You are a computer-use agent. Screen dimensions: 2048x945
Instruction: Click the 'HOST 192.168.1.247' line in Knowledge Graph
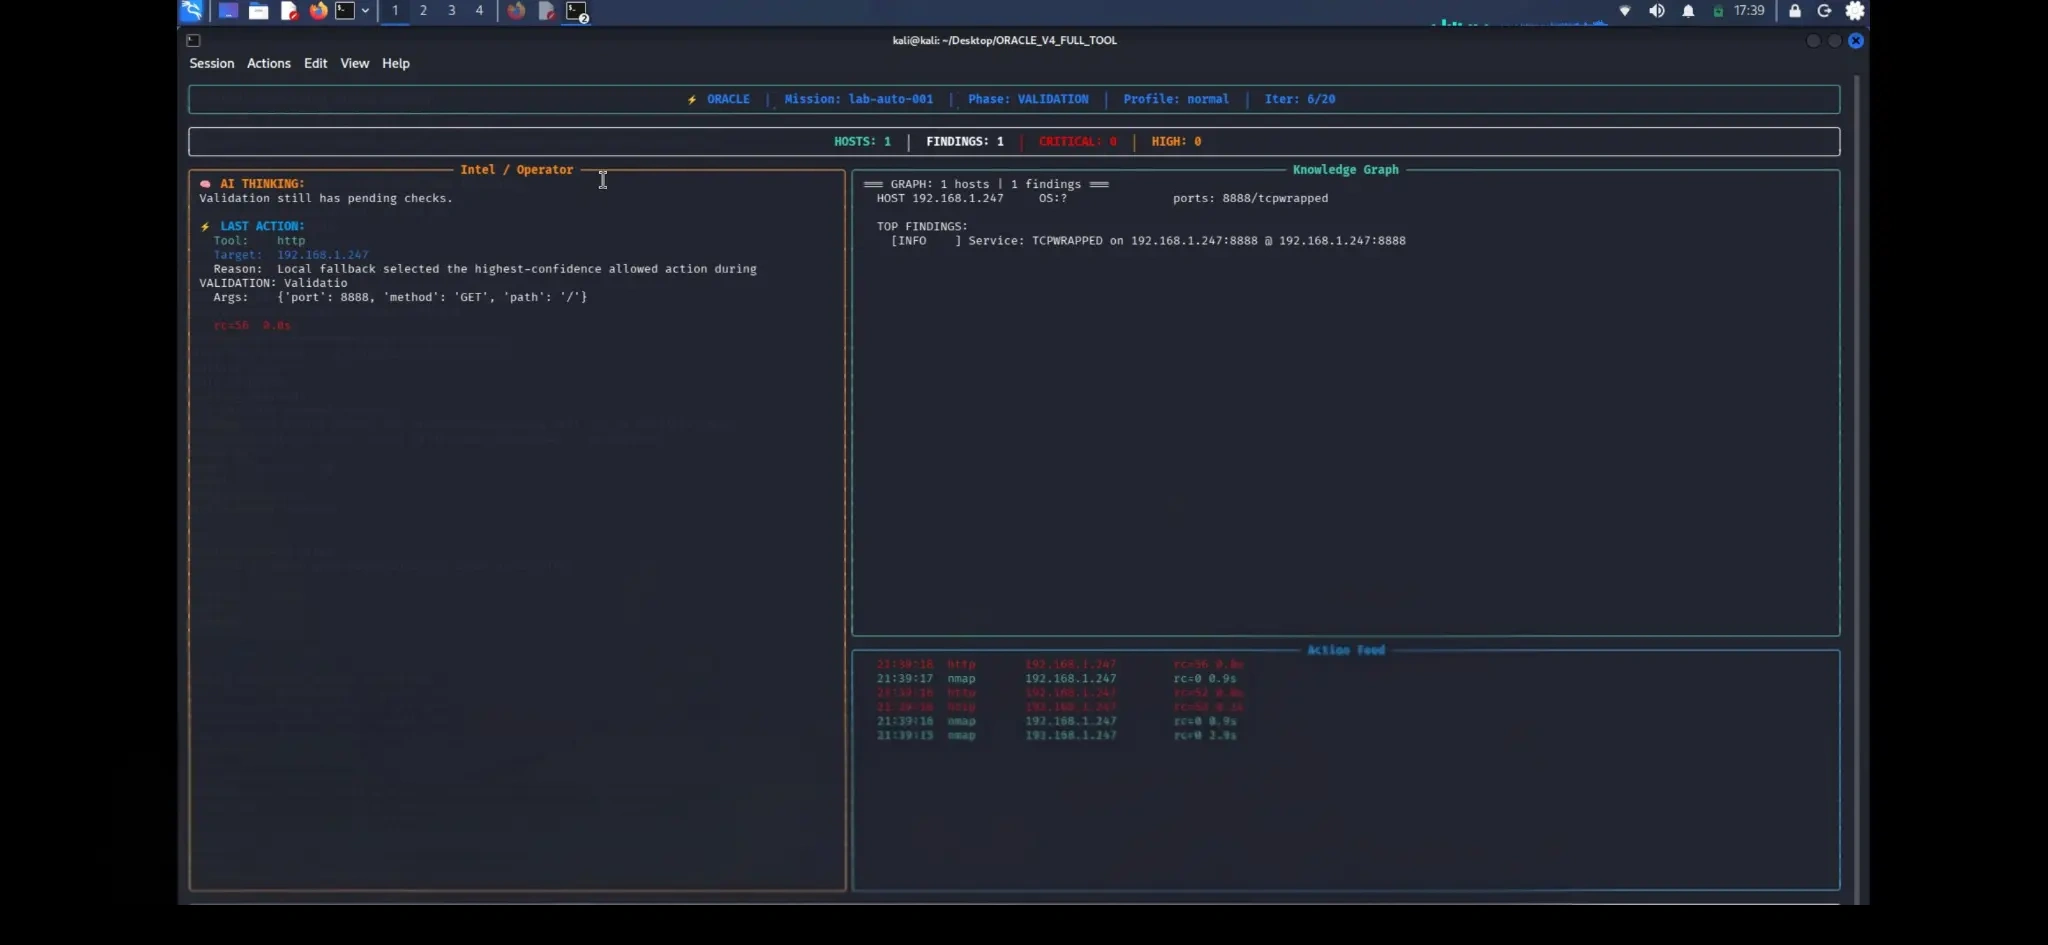(940, 198)
